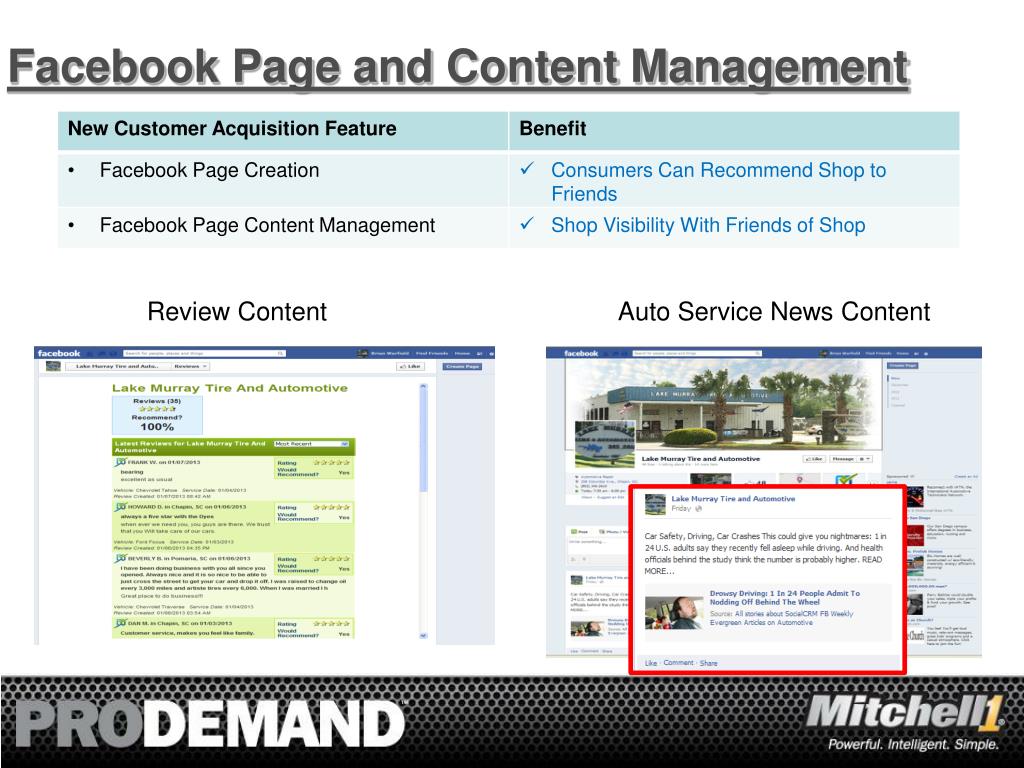The image size is (1024, 768).
Task: Open the SocialCRM FB Weekly source link
Action: point(781,618)
